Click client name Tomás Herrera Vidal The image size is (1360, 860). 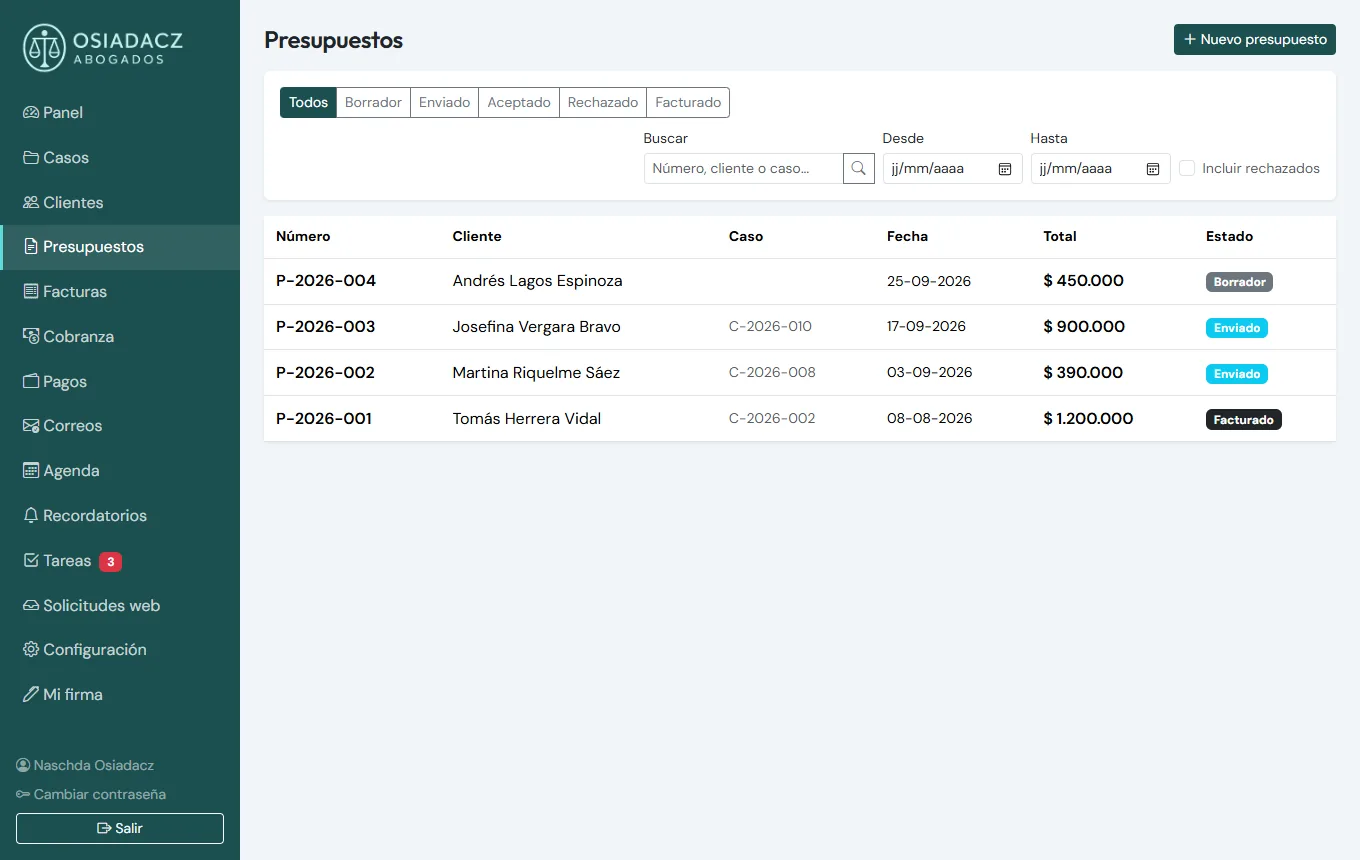pyautogui.click(x=526, y=419)
